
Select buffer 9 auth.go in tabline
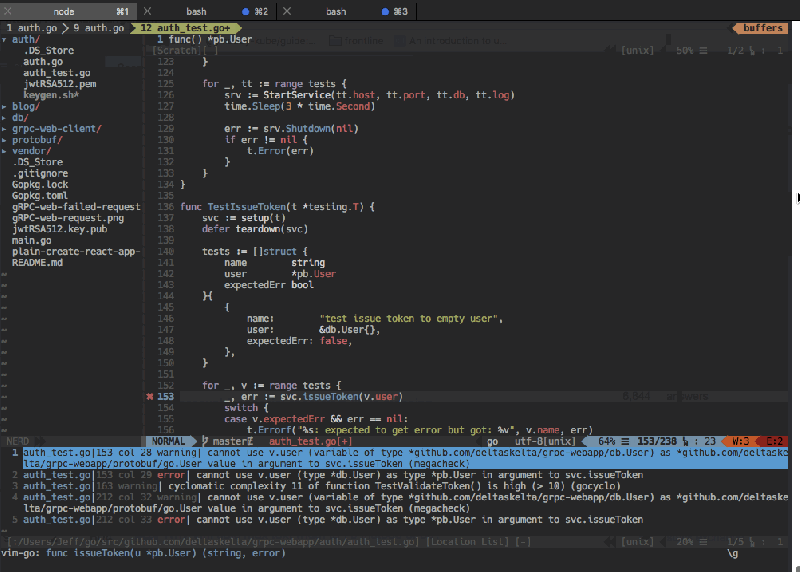coord(98,28)
